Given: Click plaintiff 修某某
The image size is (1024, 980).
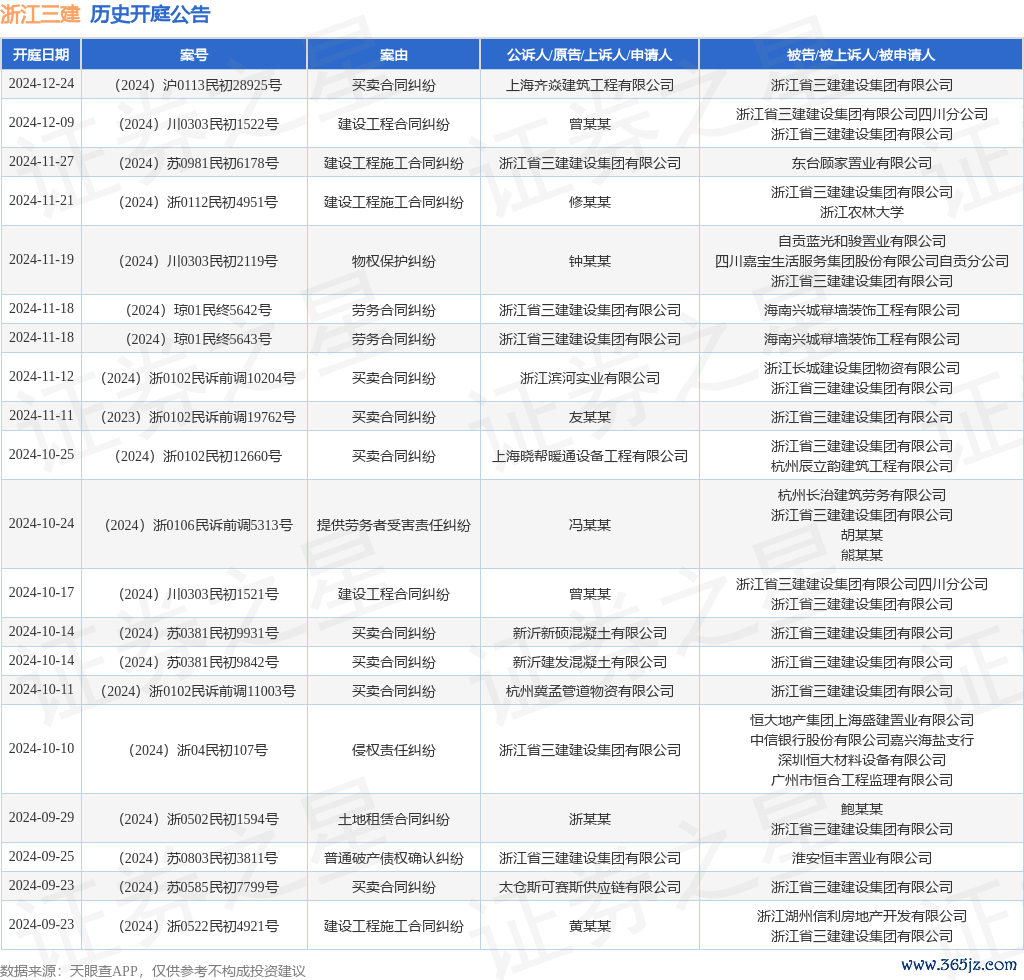Looking at the screenshot, I should point(590,202).
